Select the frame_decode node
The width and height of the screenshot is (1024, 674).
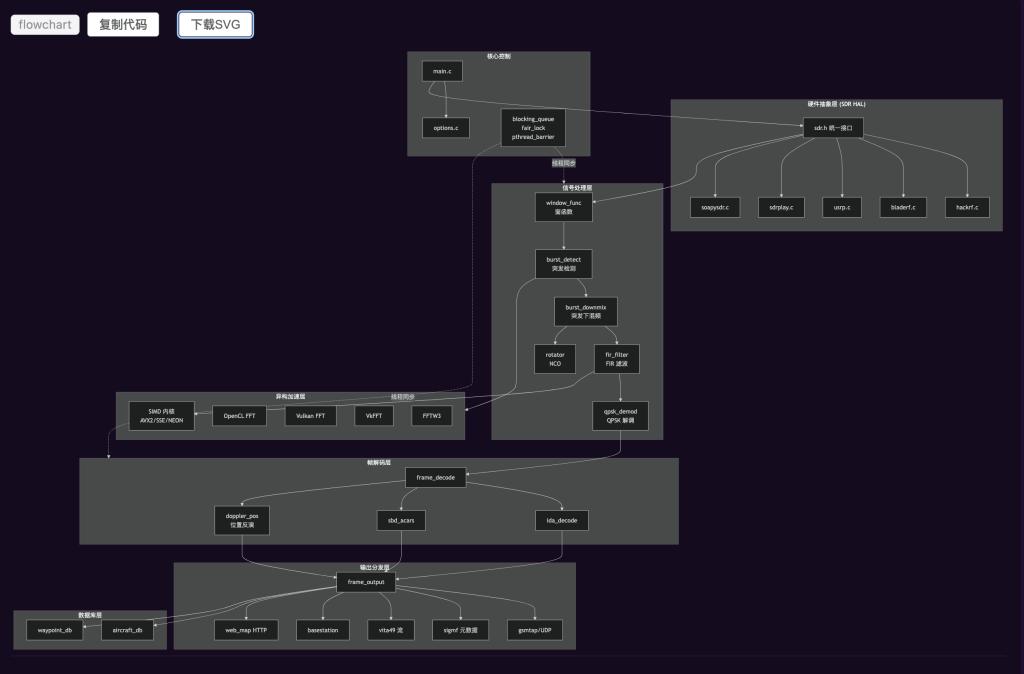(x=436, y=477)
